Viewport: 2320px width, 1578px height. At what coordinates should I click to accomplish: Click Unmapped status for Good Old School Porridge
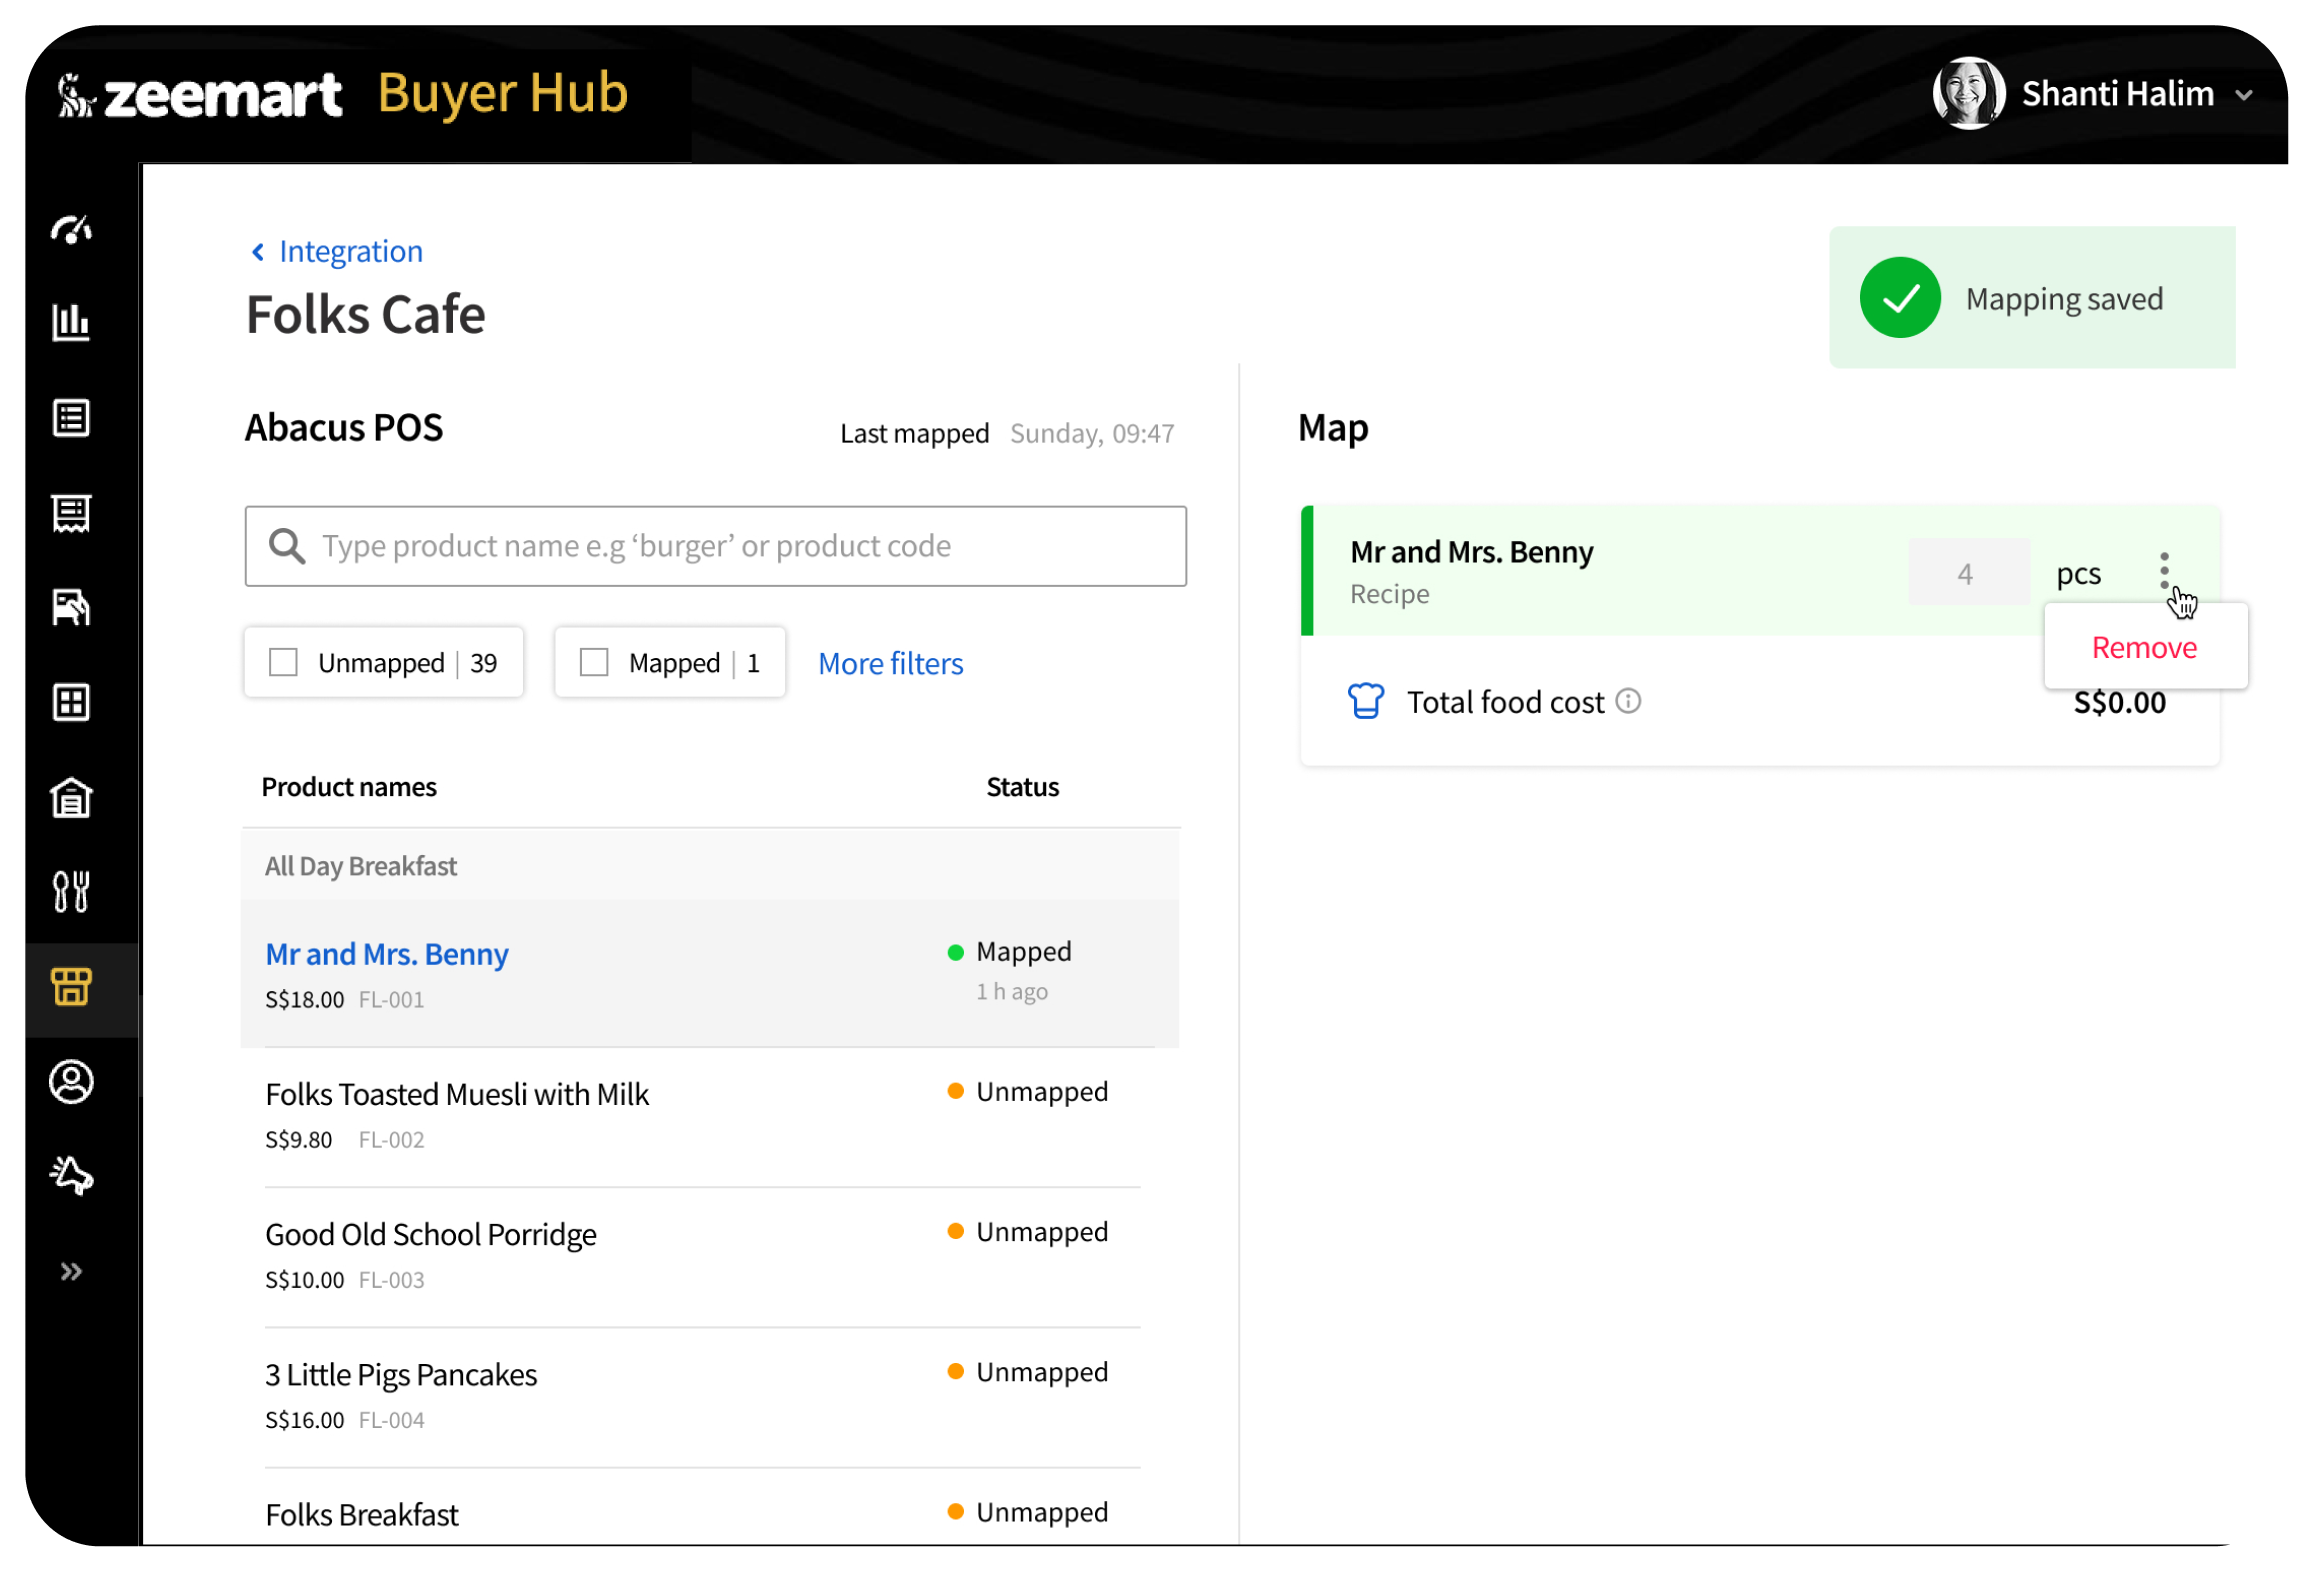pyautogui.click(x=1029, y=1232)
